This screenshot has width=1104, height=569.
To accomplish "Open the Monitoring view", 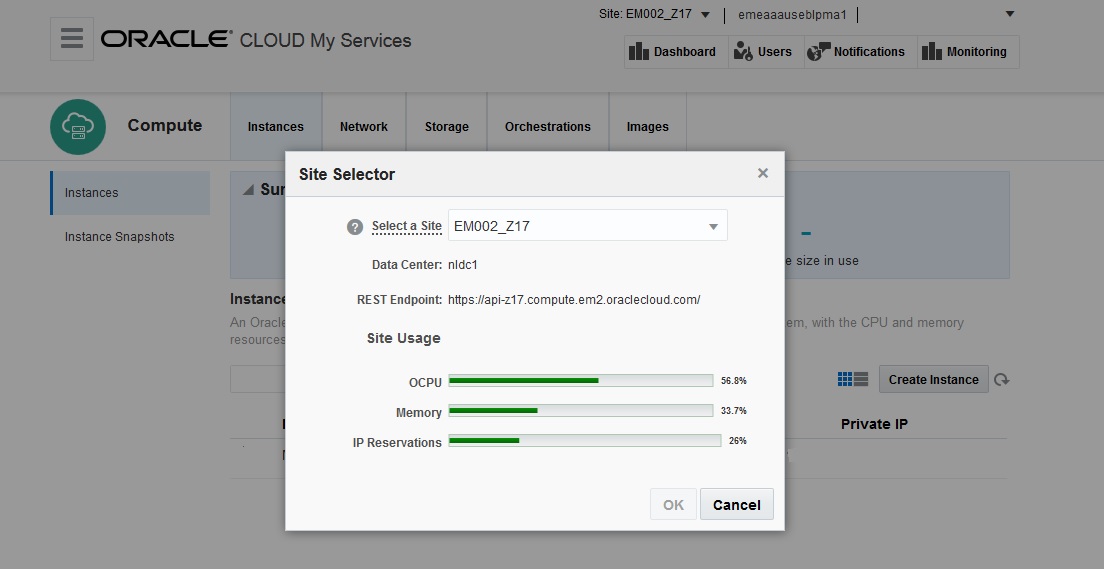I will (x=964, y=52).
